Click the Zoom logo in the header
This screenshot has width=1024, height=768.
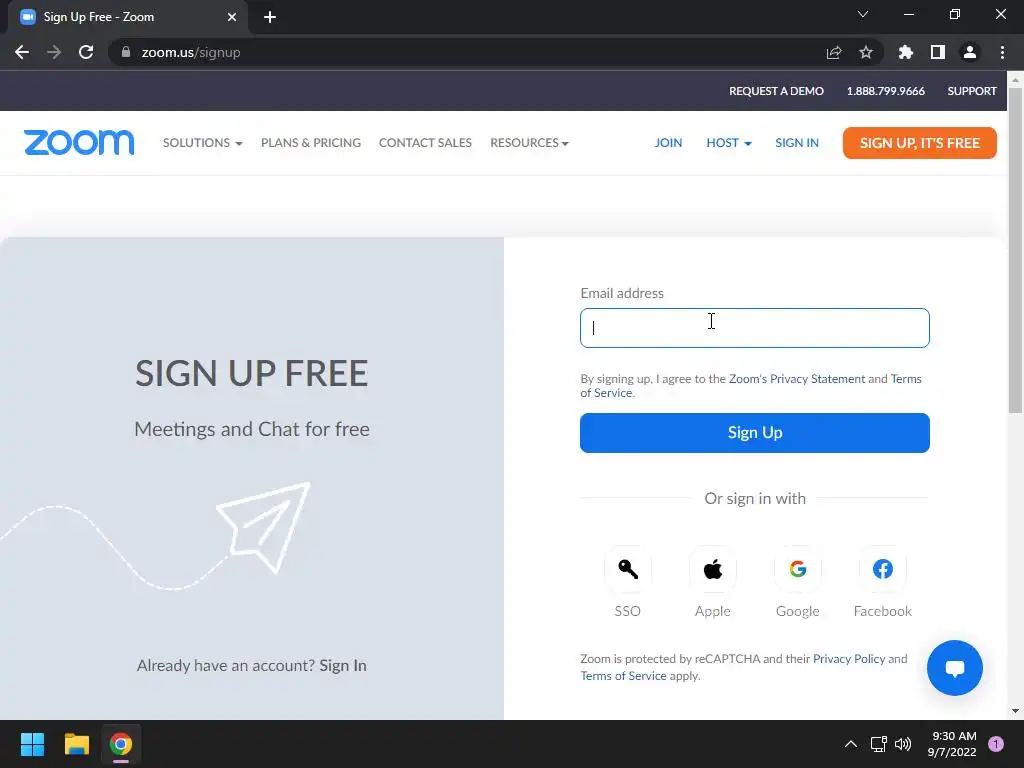point(79,142)
